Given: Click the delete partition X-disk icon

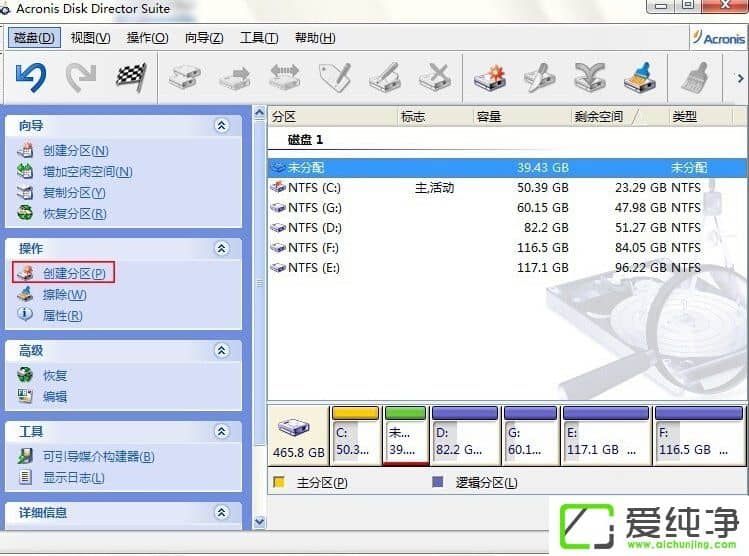Looking at the screenshot, I should [435, 77].
